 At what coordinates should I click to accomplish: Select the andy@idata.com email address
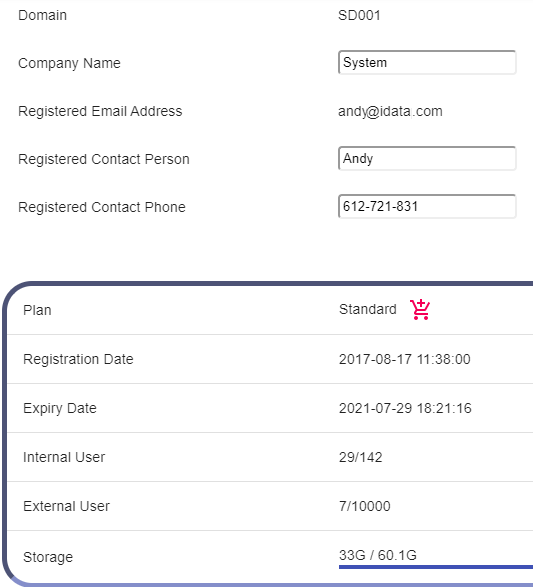390,111
